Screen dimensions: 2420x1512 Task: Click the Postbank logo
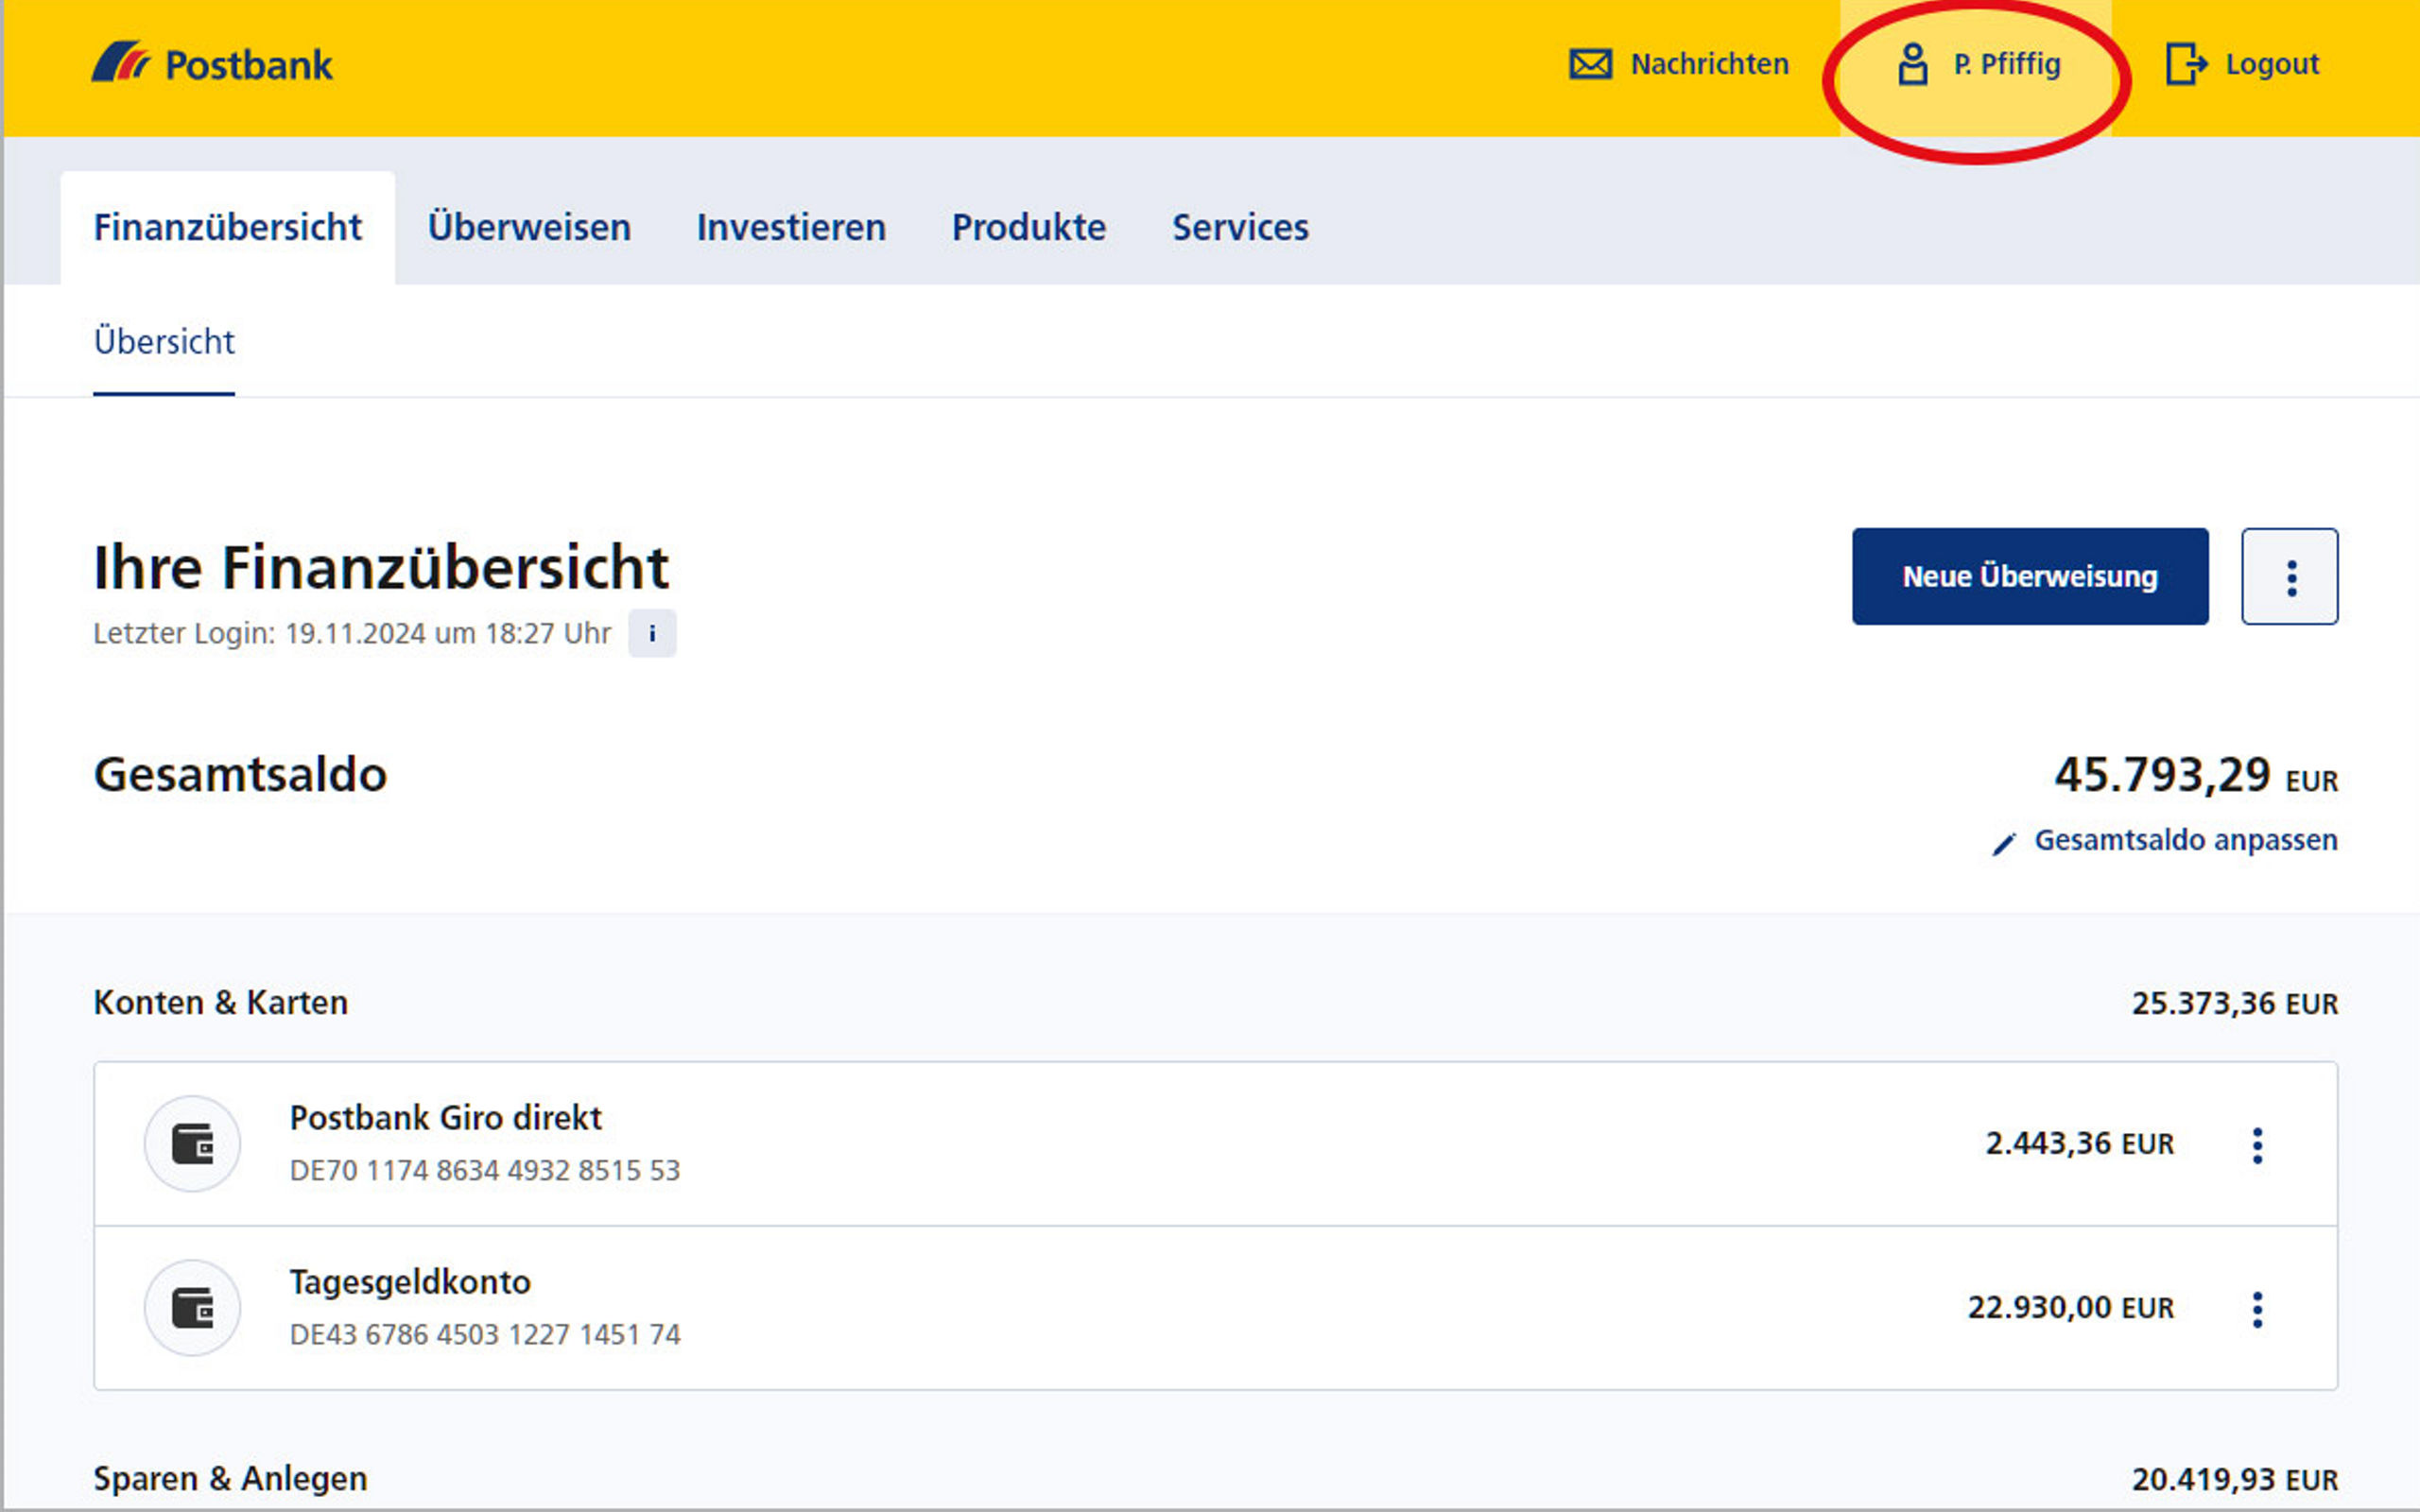(212, 64)
